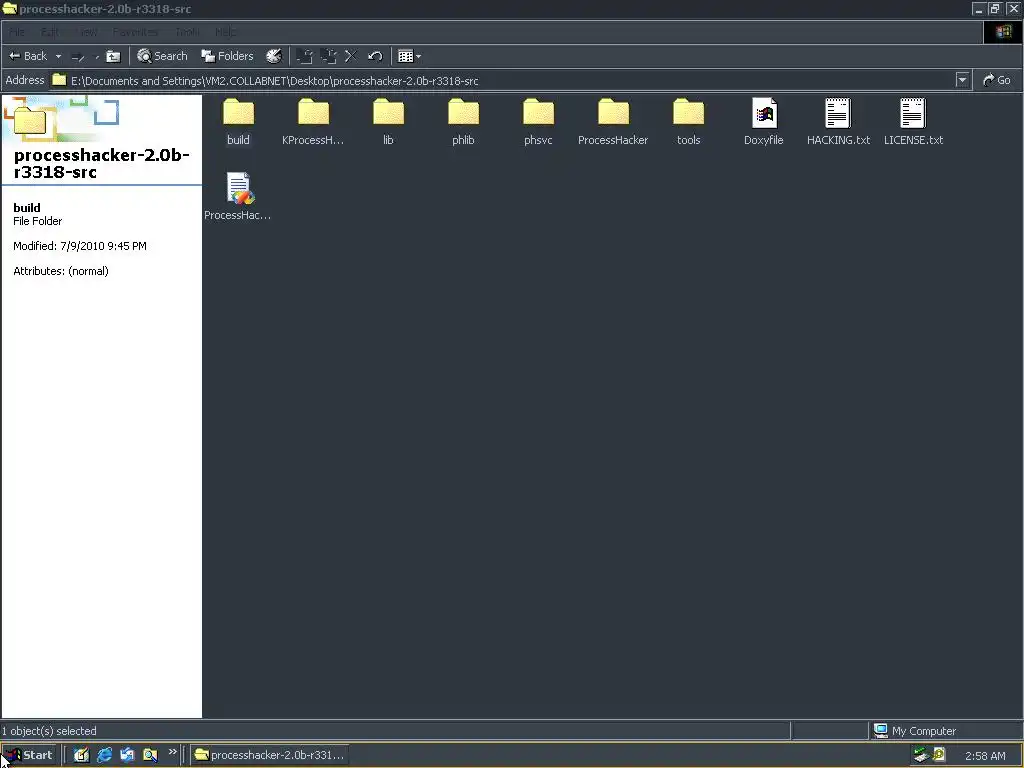Click the '1 object(s) selected' status text

[49, 731]
